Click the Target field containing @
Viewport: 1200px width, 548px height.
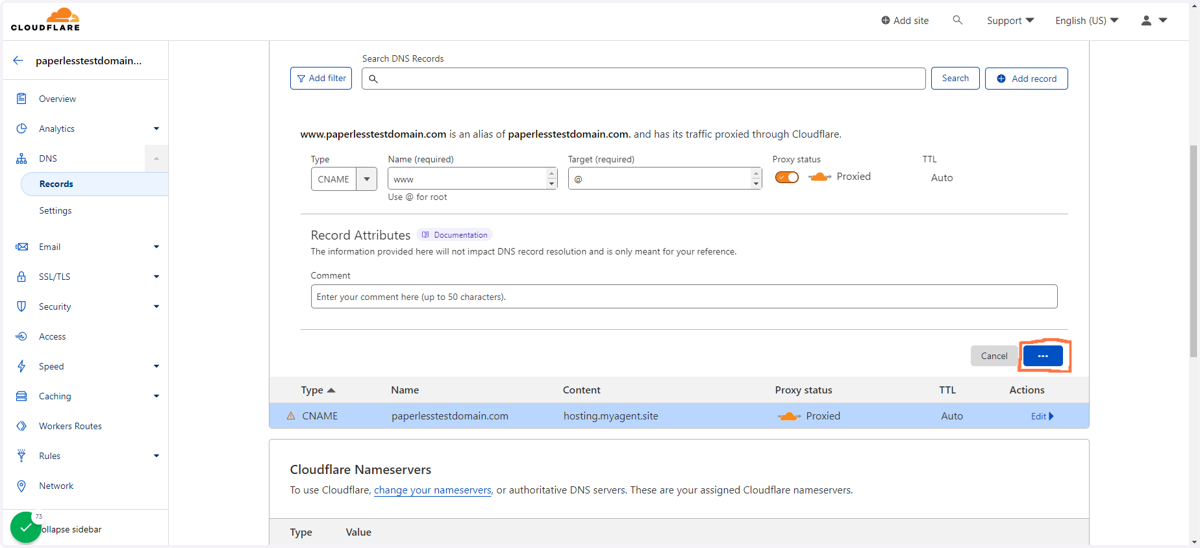click(x=664, y=179)
